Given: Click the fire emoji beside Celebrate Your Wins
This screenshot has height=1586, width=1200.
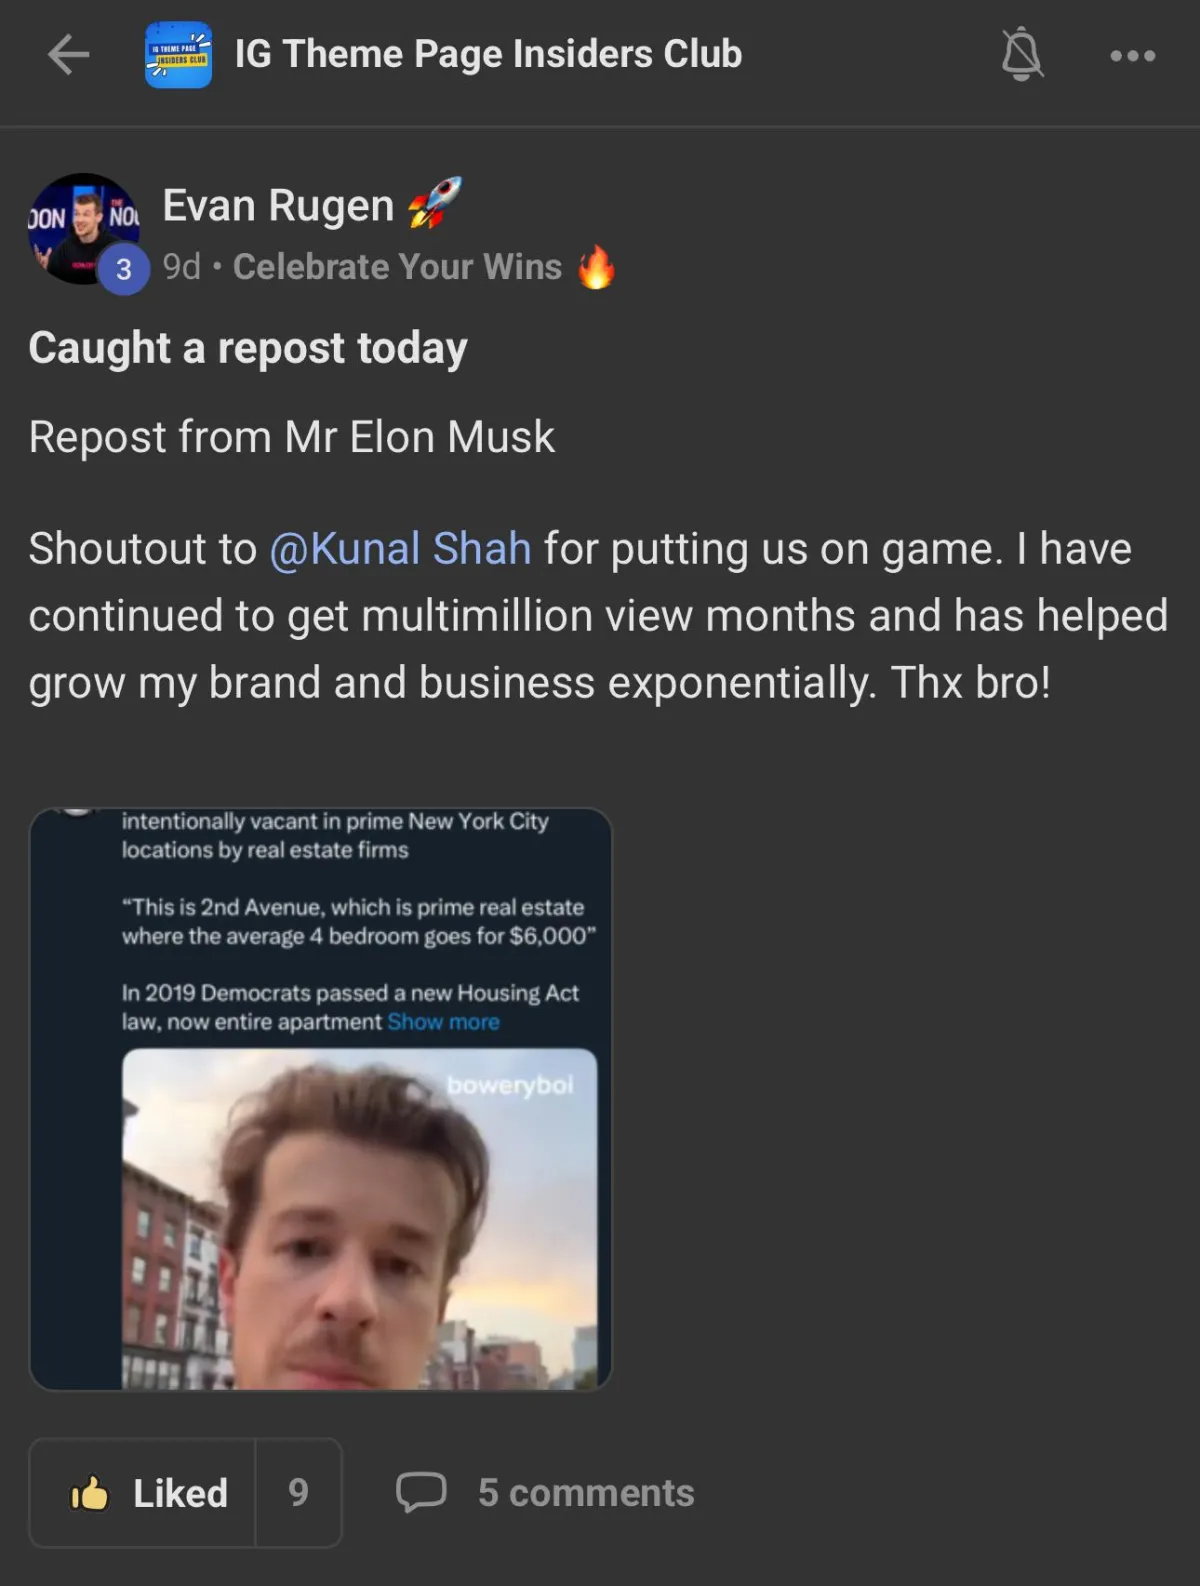Looking at the screenshot, I should [x=596, y=267].
